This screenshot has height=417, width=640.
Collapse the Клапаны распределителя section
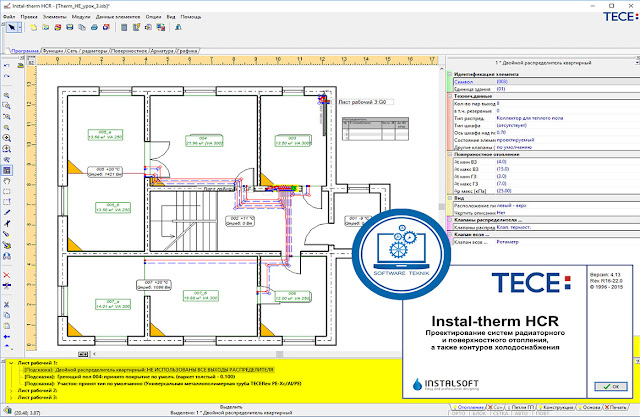point(449,220)
